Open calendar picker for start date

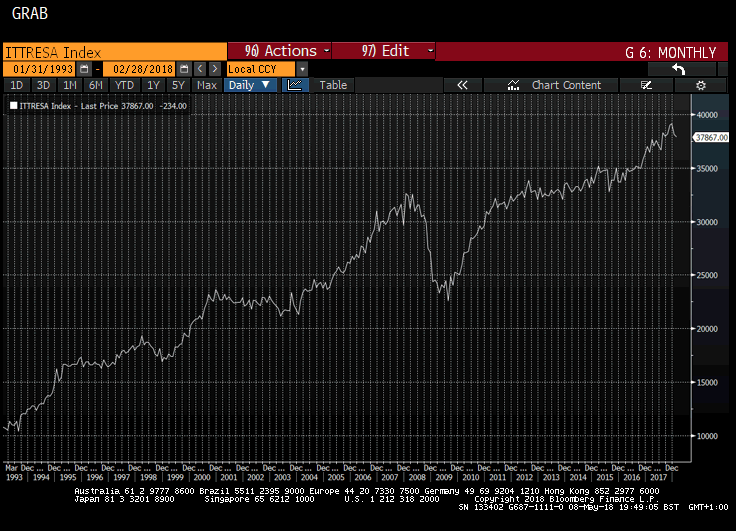coord(84,68)
